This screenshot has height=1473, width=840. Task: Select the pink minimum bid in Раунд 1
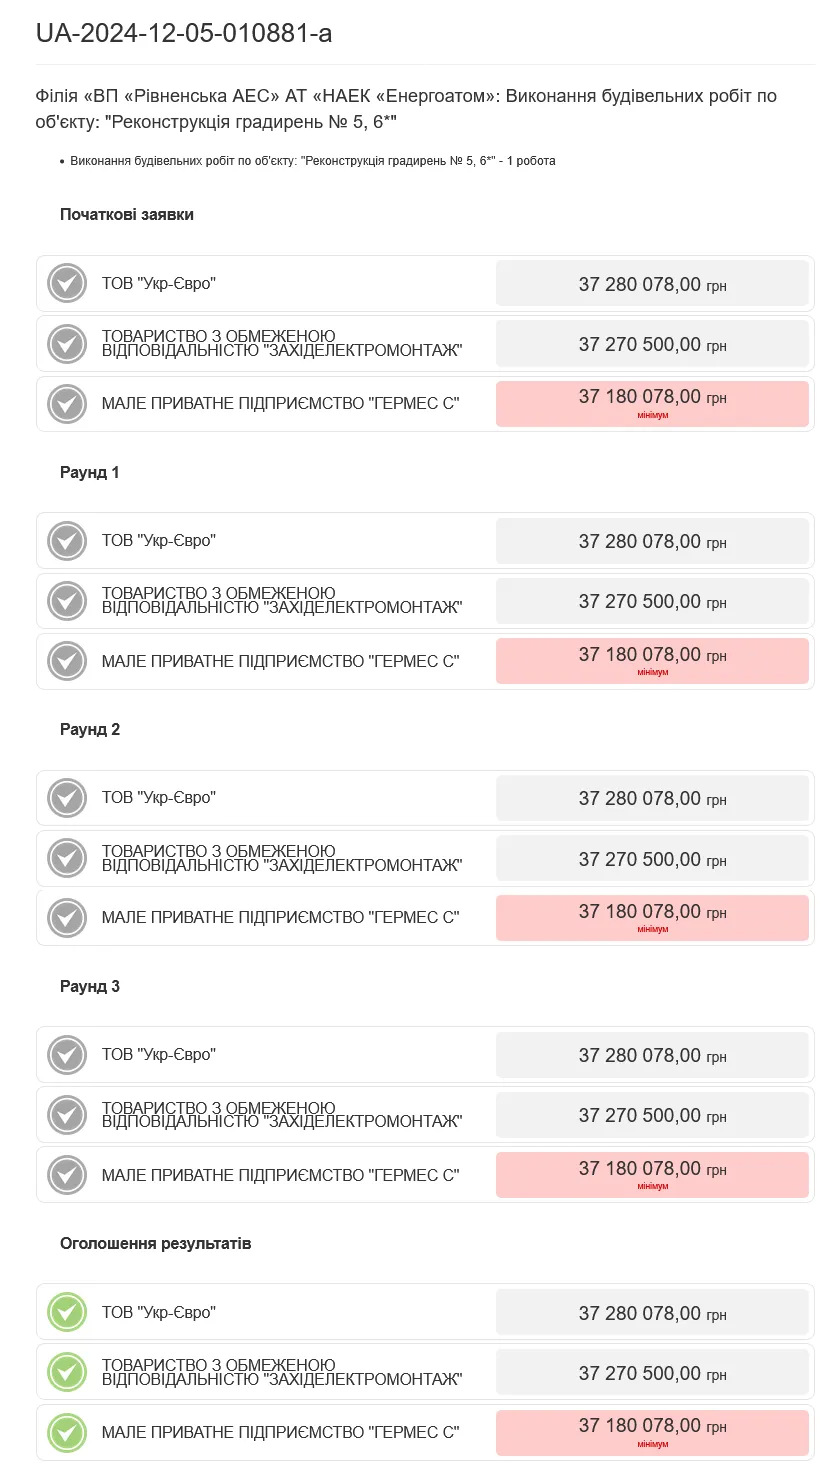point(652,661)
